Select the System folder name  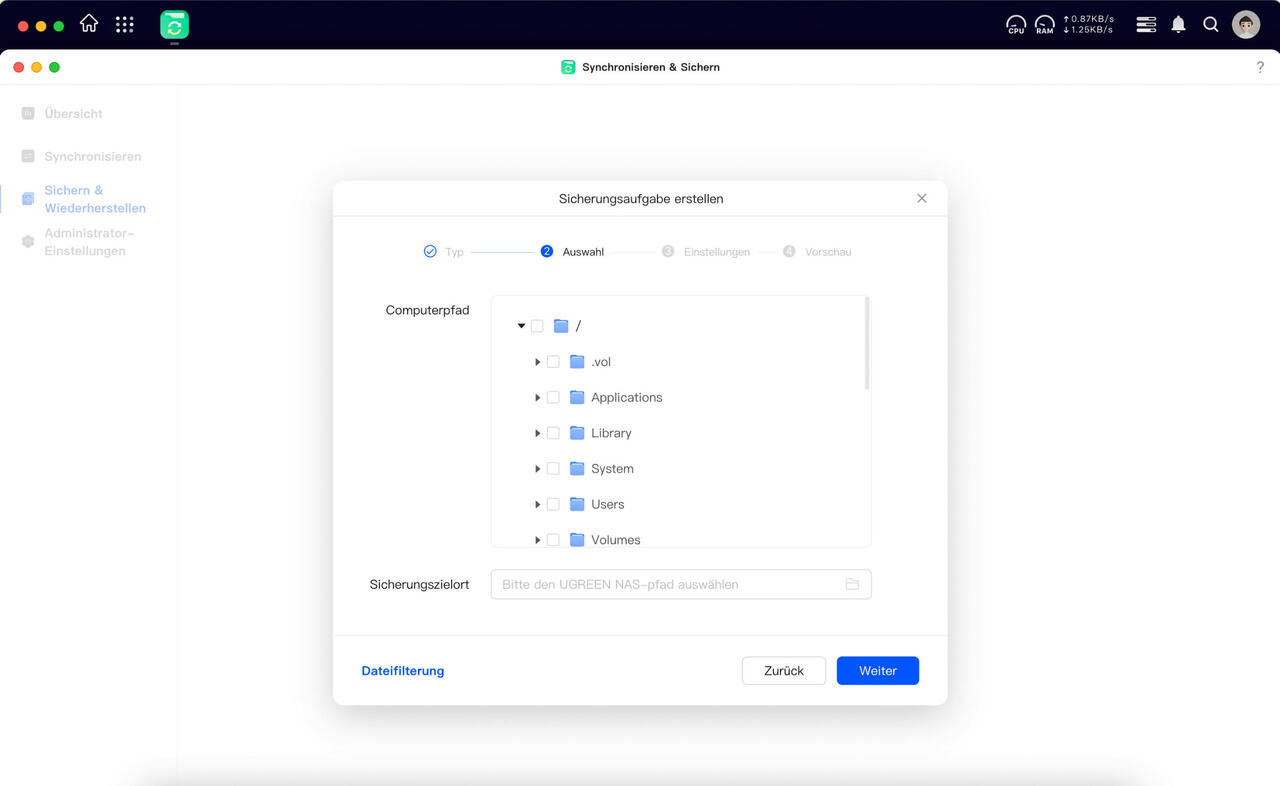pos(612,469)
